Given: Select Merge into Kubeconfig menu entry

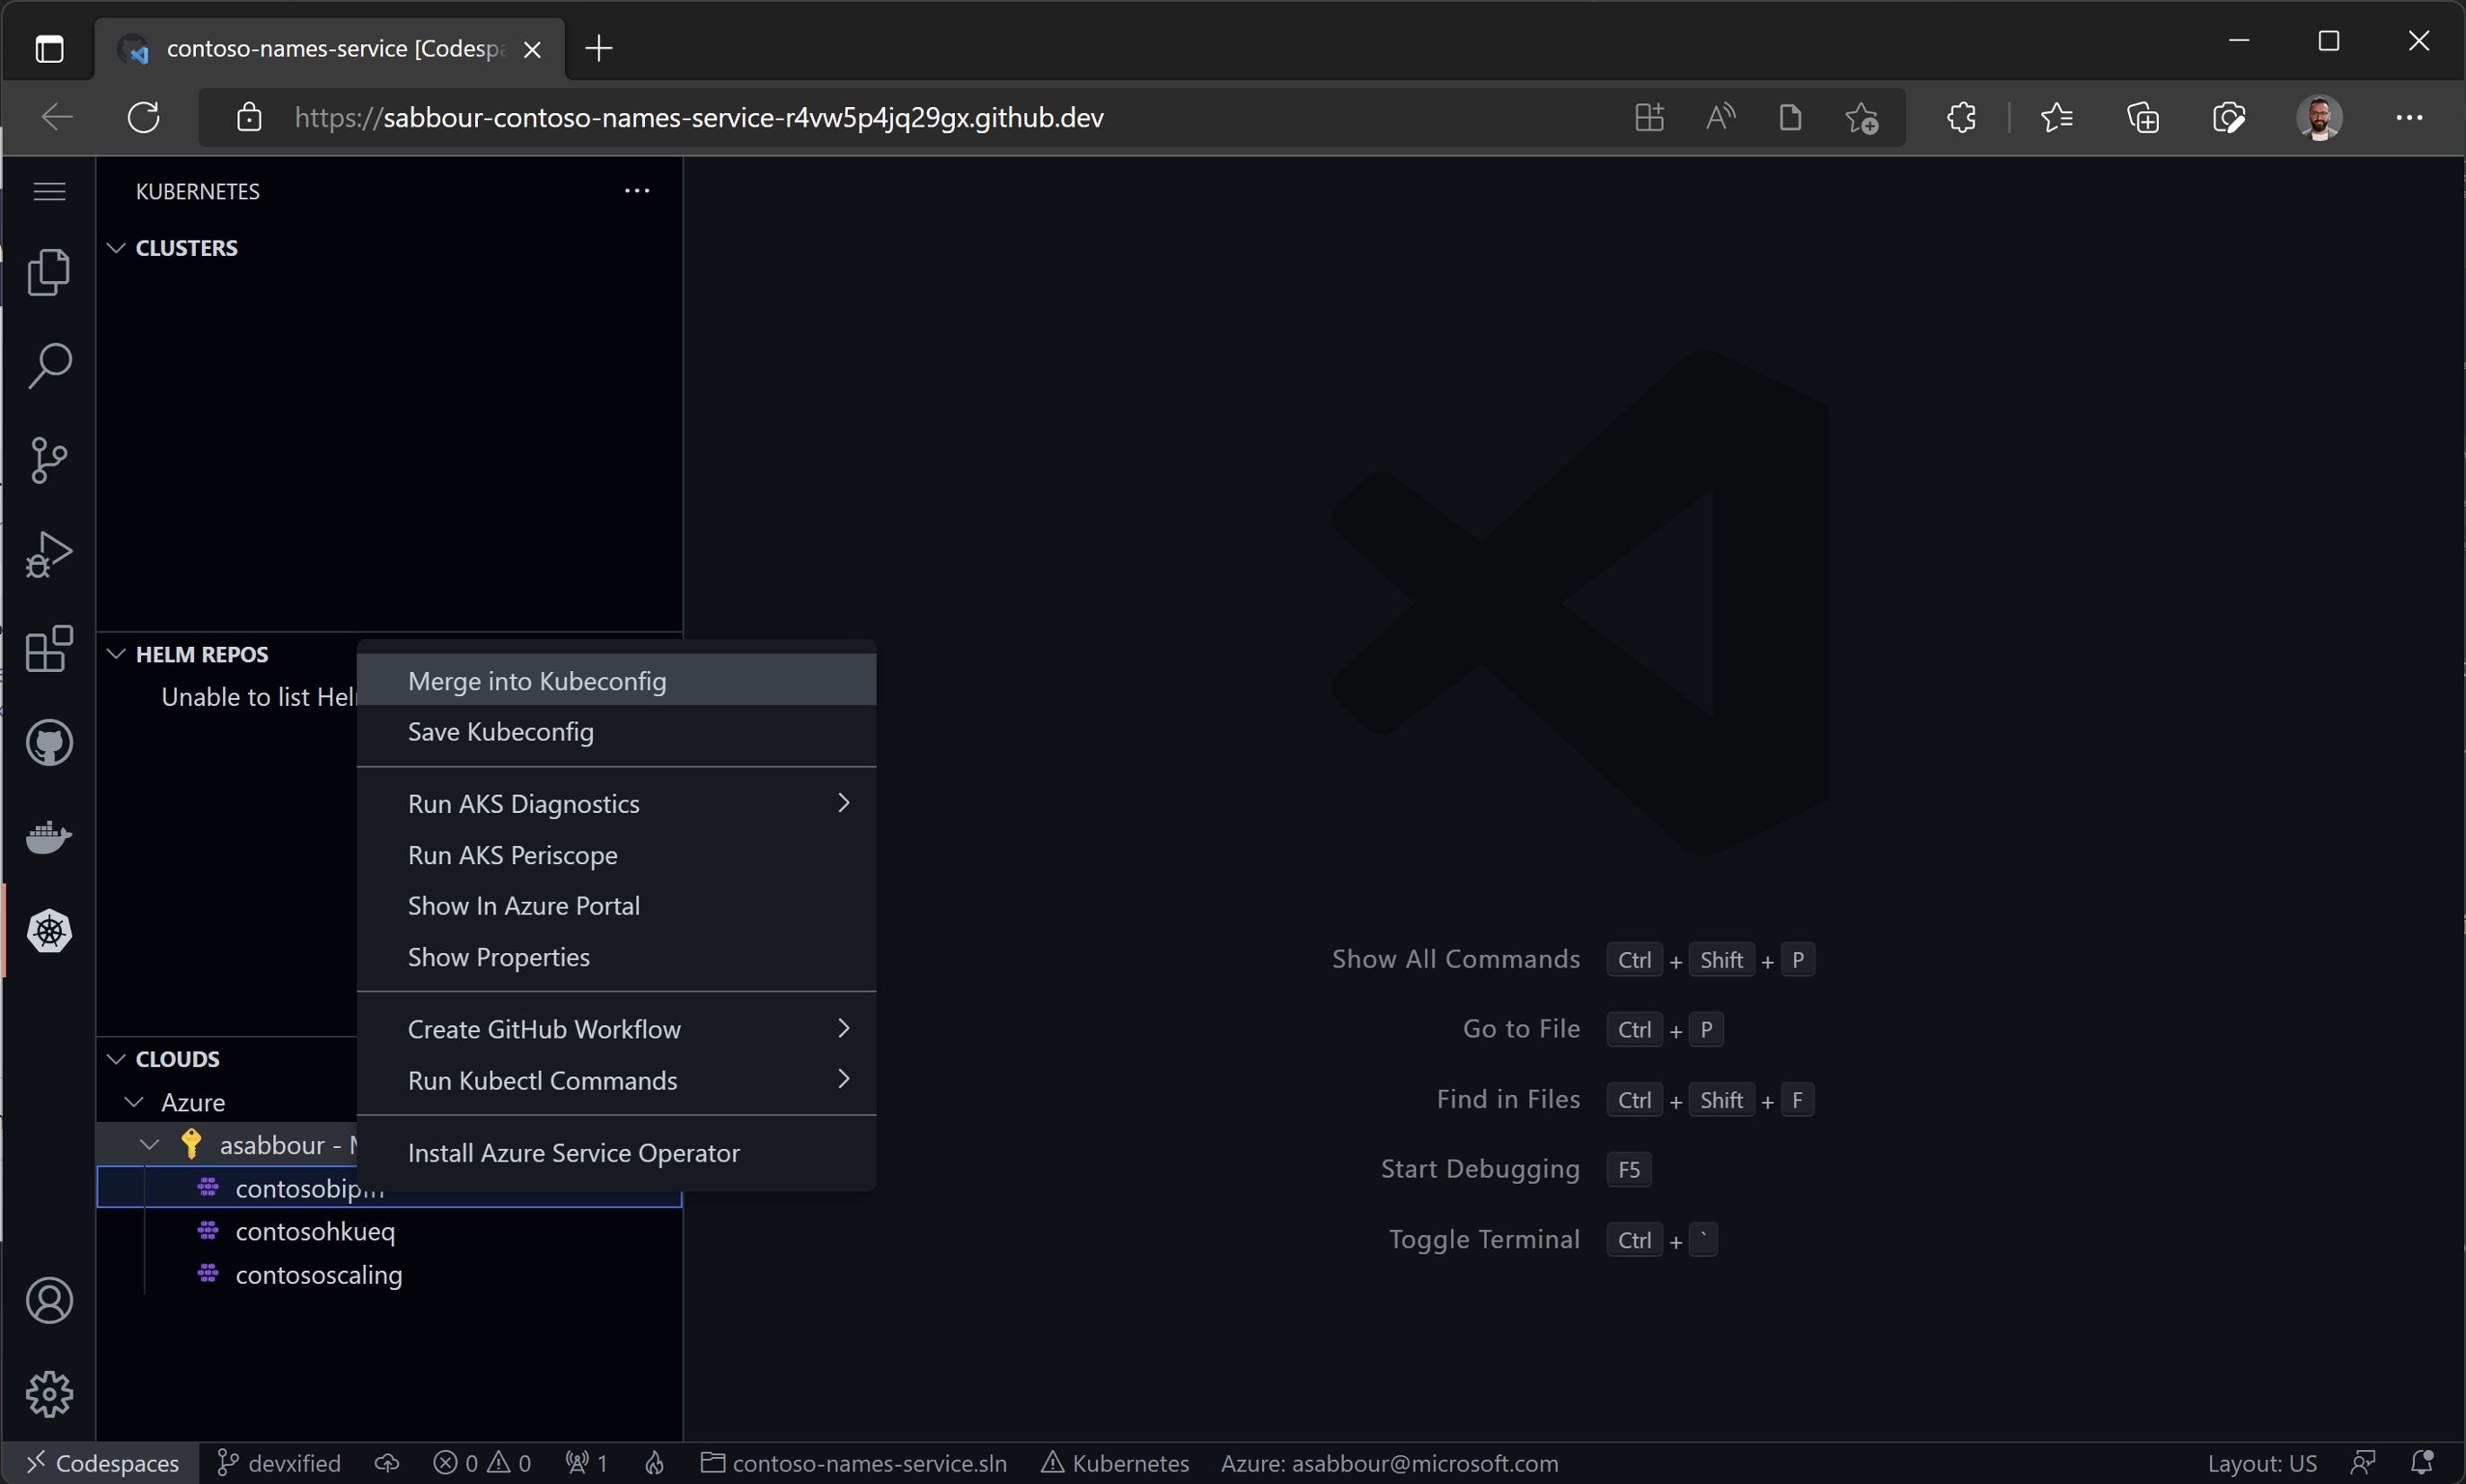Looking at the screenshot, I should (537, 681).
